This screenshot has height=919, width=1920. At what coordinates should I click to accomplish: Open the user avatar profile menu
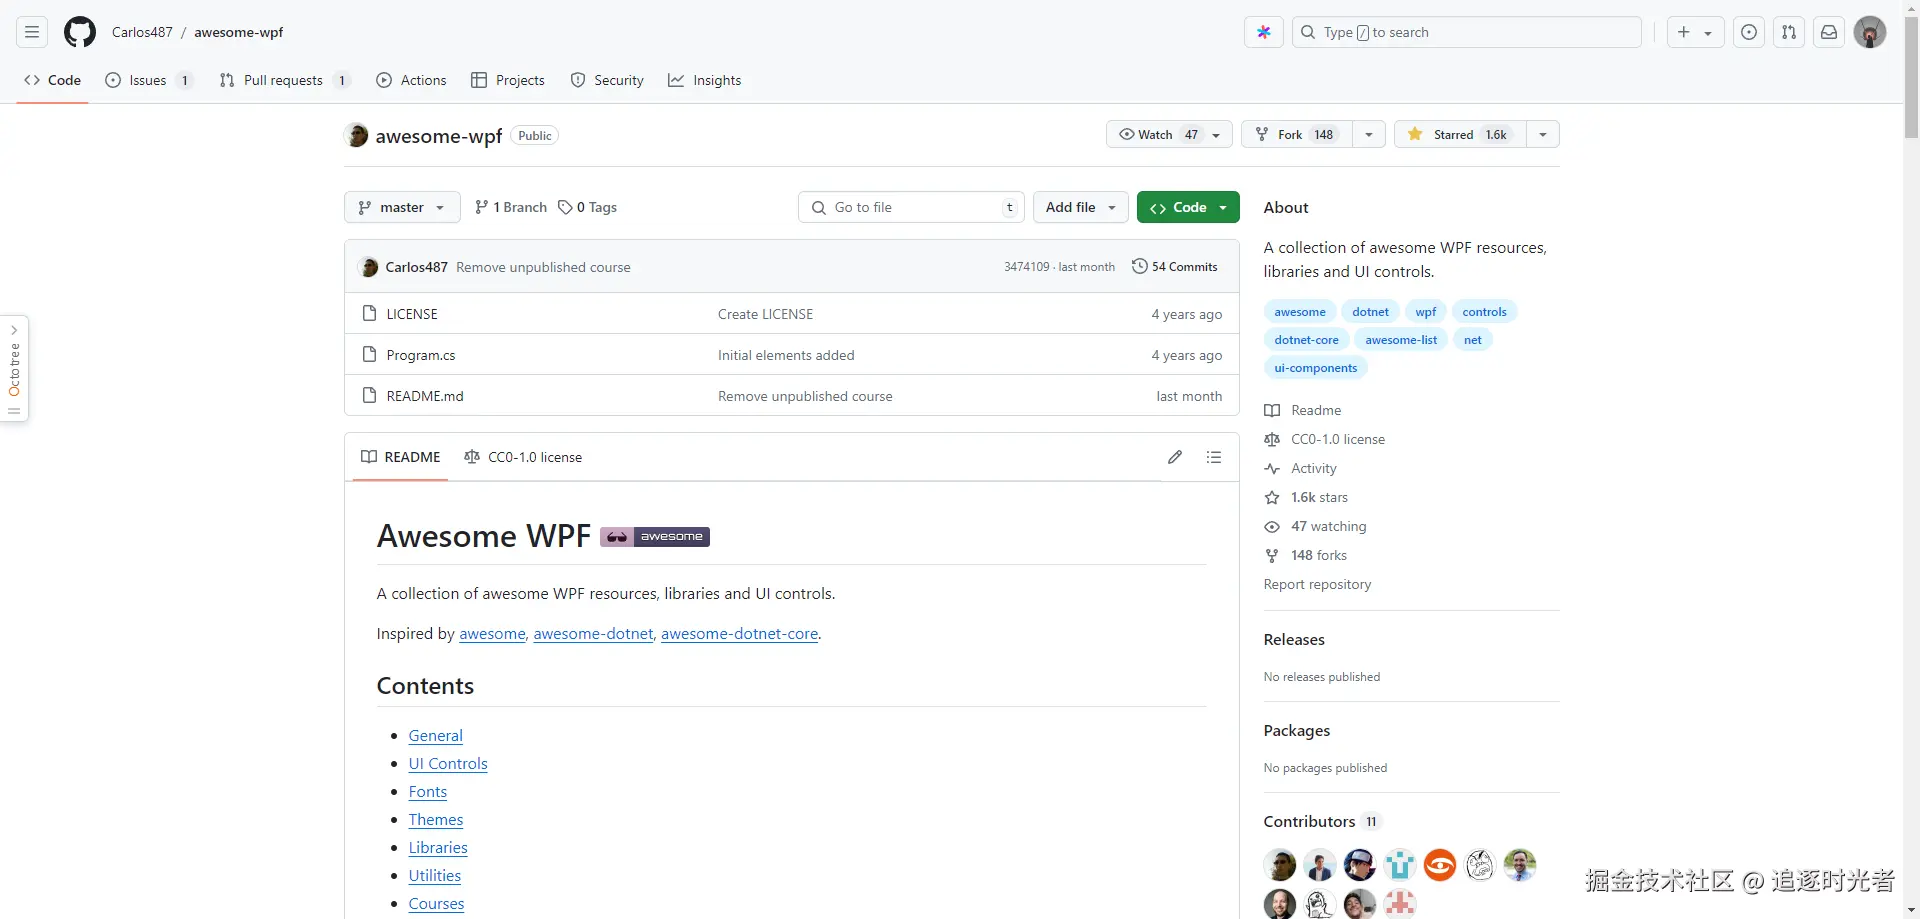1870,32
